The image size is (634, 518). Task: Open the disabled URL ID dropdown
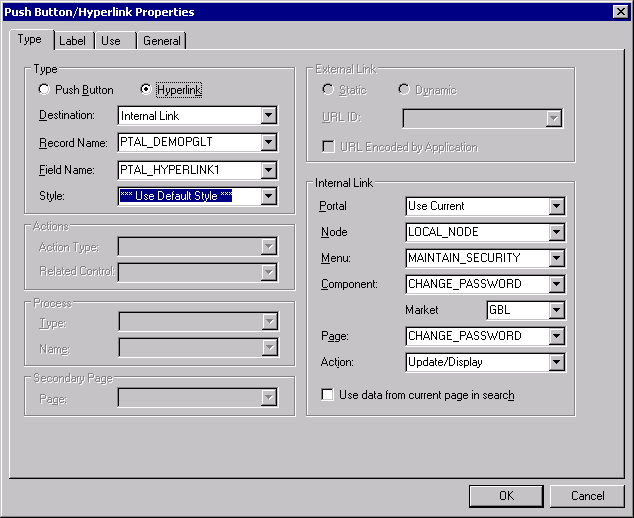tap(554, 118)
